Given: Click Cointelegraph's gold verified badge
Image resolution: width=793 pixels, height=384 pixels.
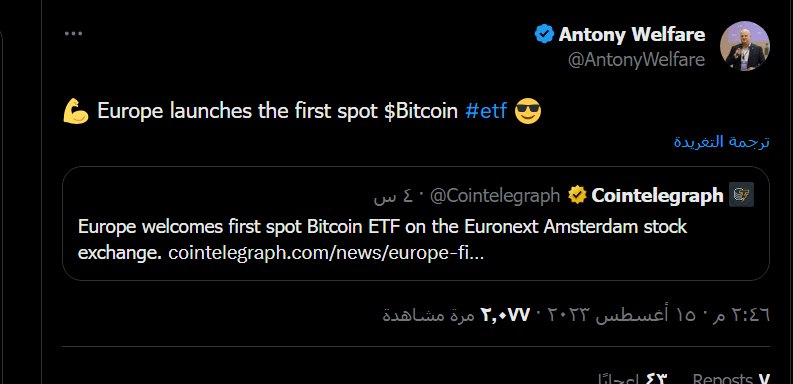Looking at the screenshot, I should 577,195.
